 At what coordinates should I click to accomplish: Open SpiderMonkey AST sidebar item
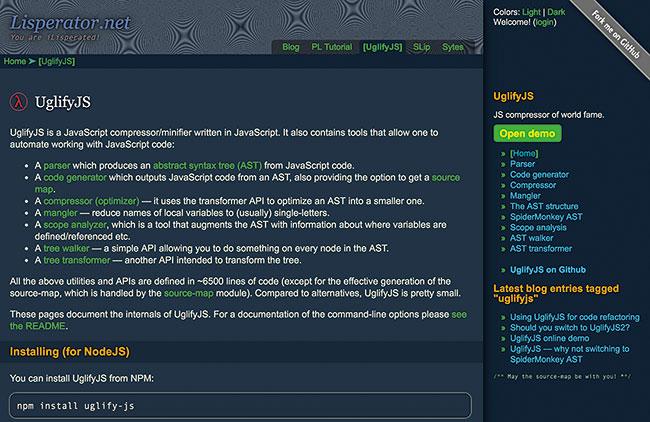546,217
